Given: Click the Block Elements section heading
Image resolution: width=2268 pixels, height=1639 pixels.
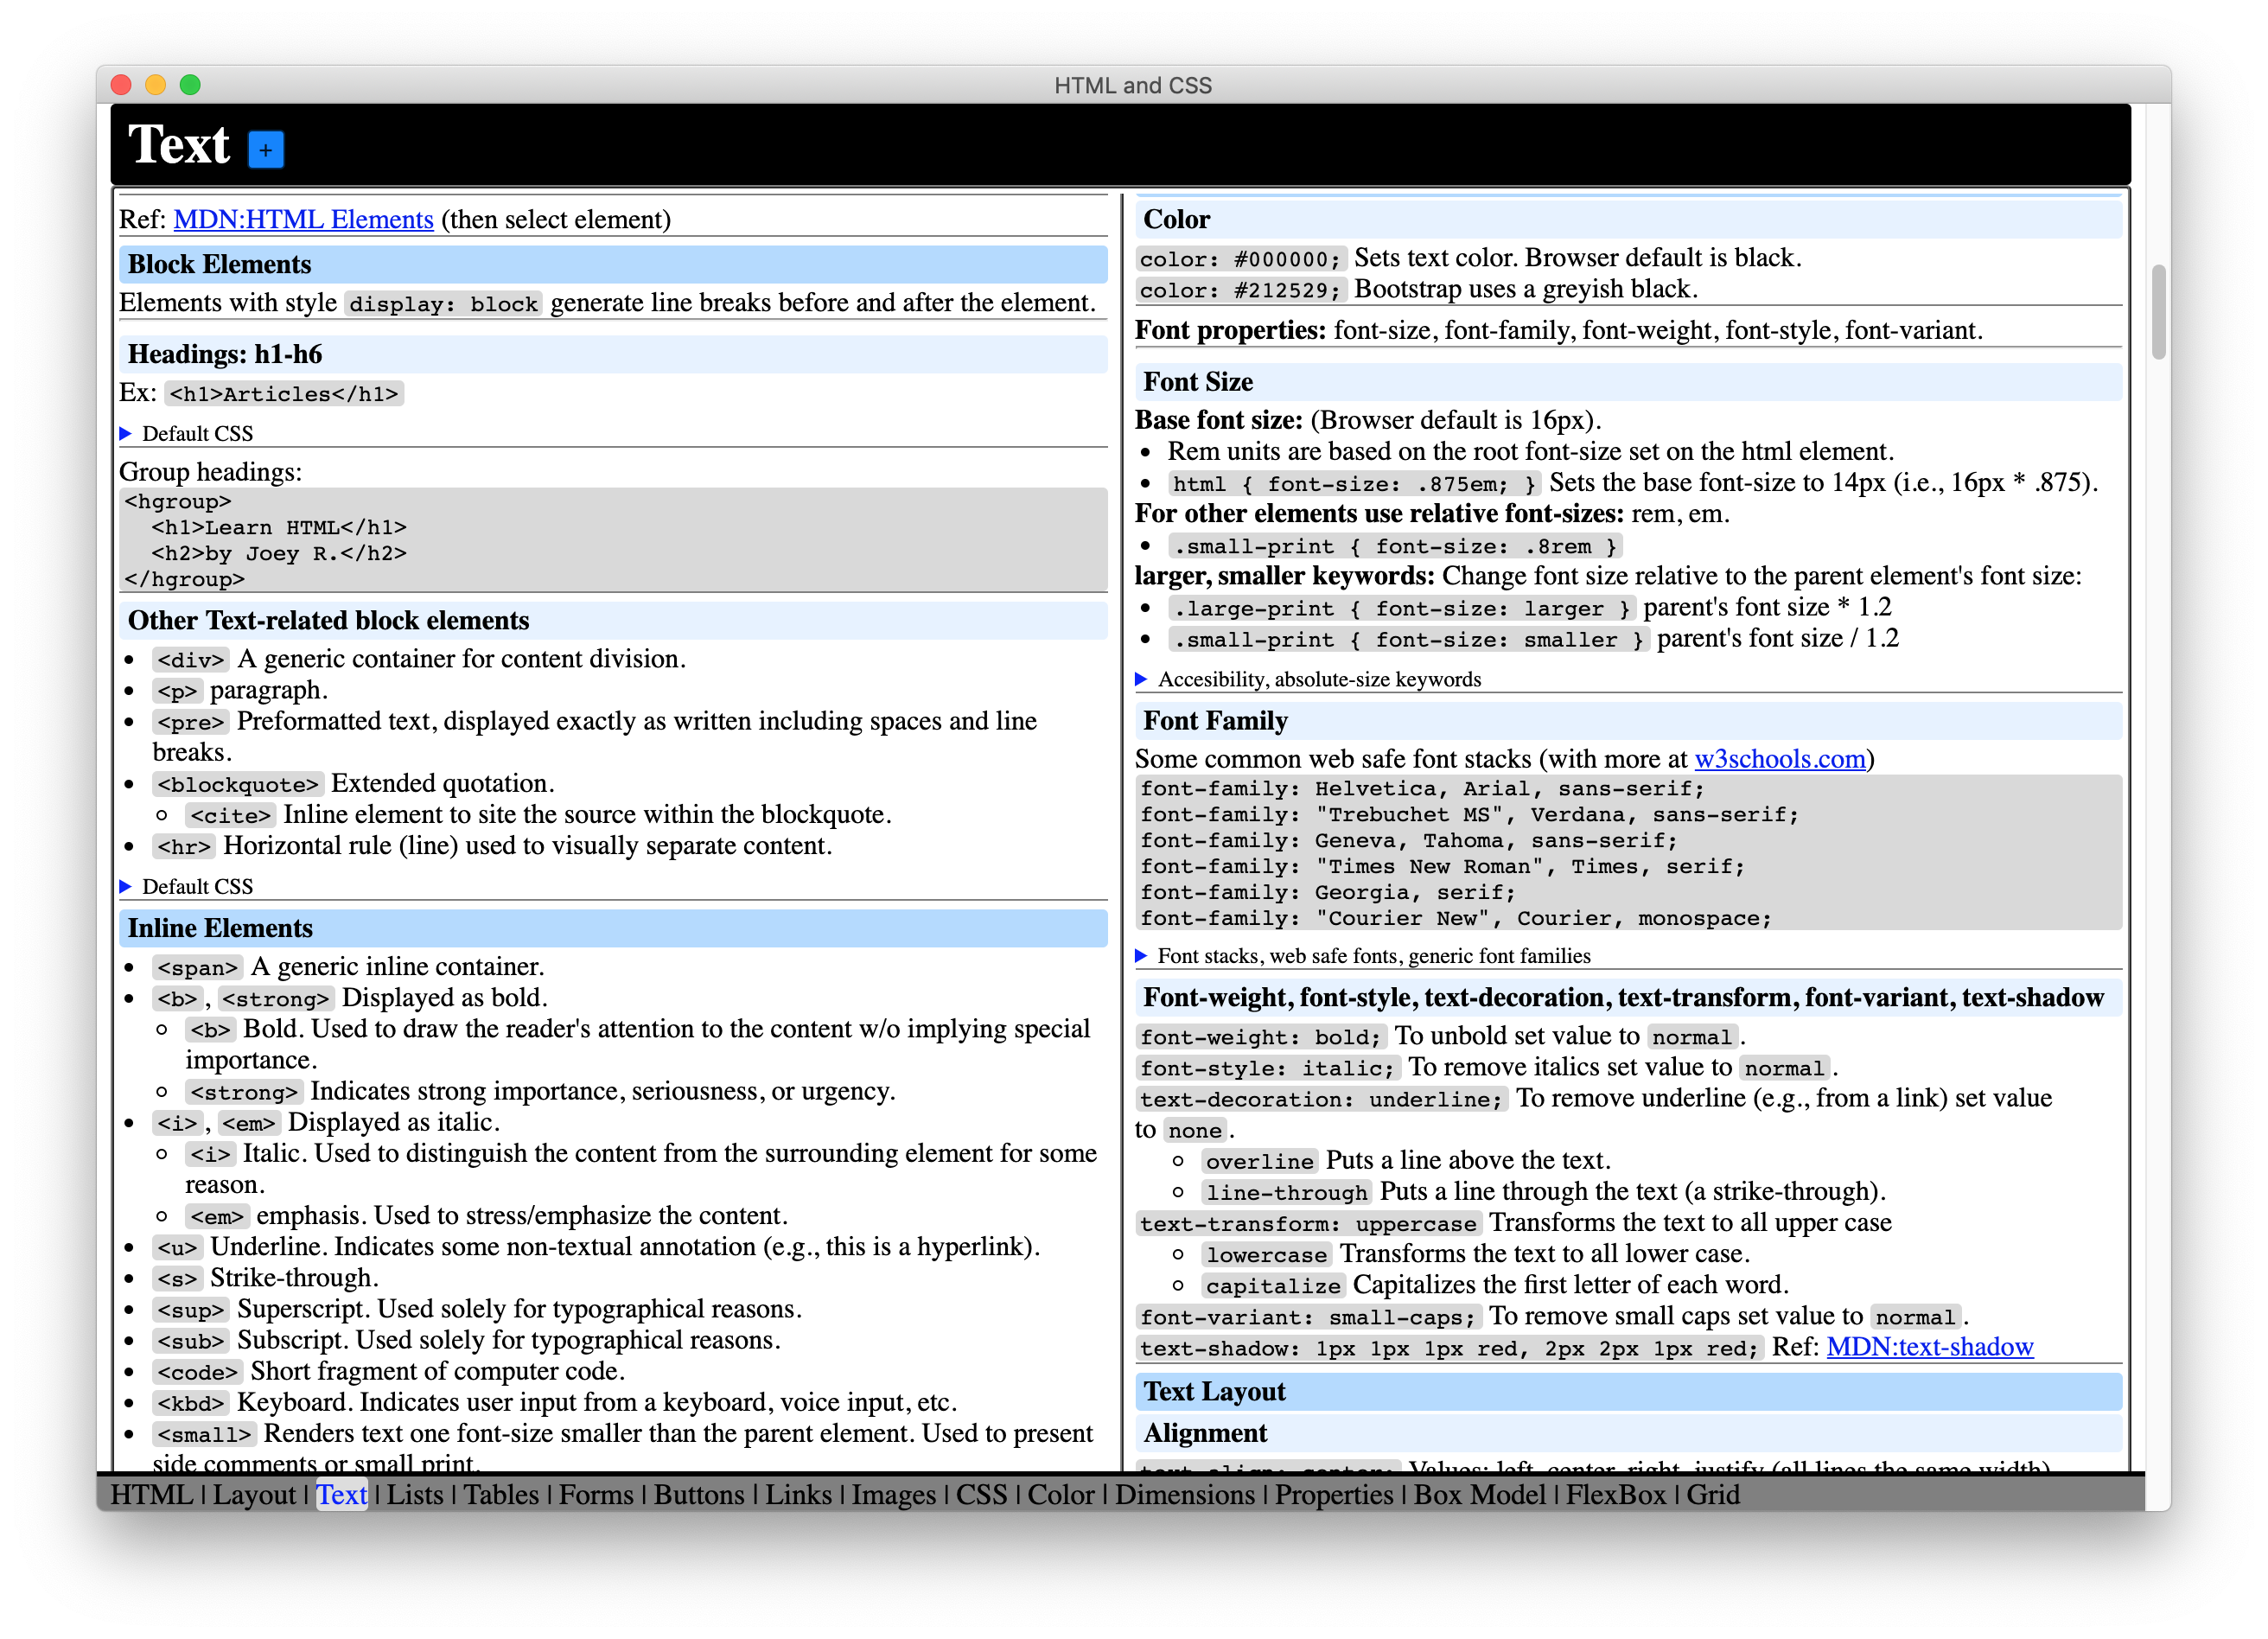Looking at the screenshot, I should (x=613, y=264).
